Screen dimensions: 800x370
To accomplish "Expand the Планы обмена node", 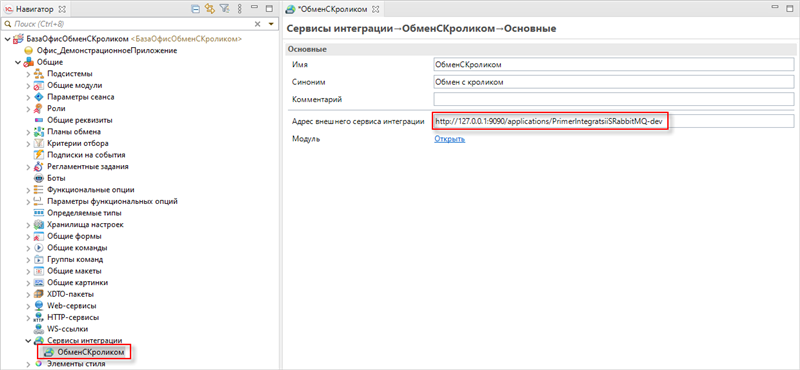I will (x=29, y=132).
